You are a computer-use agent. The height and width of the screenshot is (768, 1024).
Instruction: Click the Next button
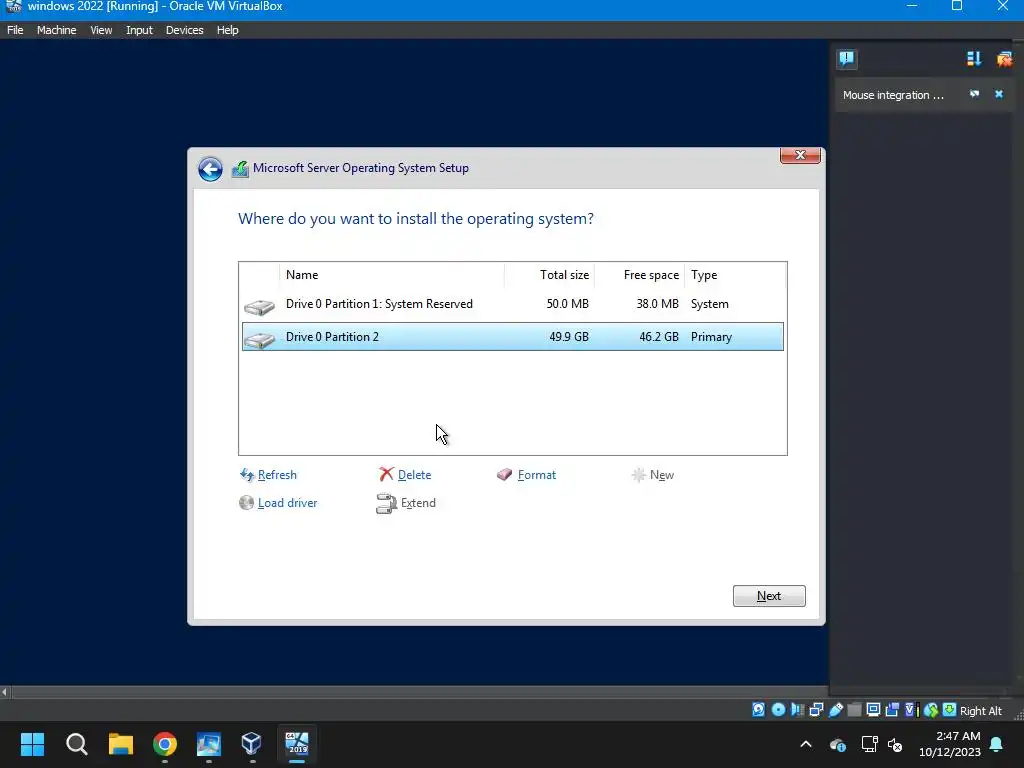click(x=769, y=596)
